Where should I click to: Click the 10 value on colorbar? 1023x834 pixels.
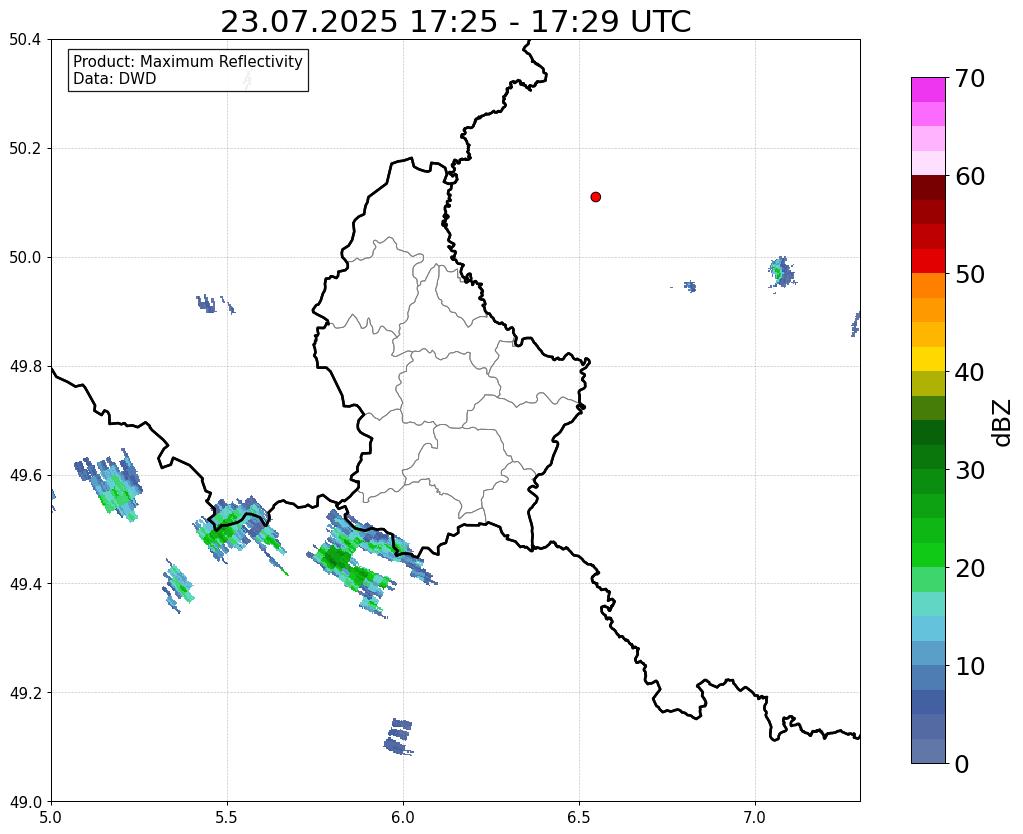(969, 666)
